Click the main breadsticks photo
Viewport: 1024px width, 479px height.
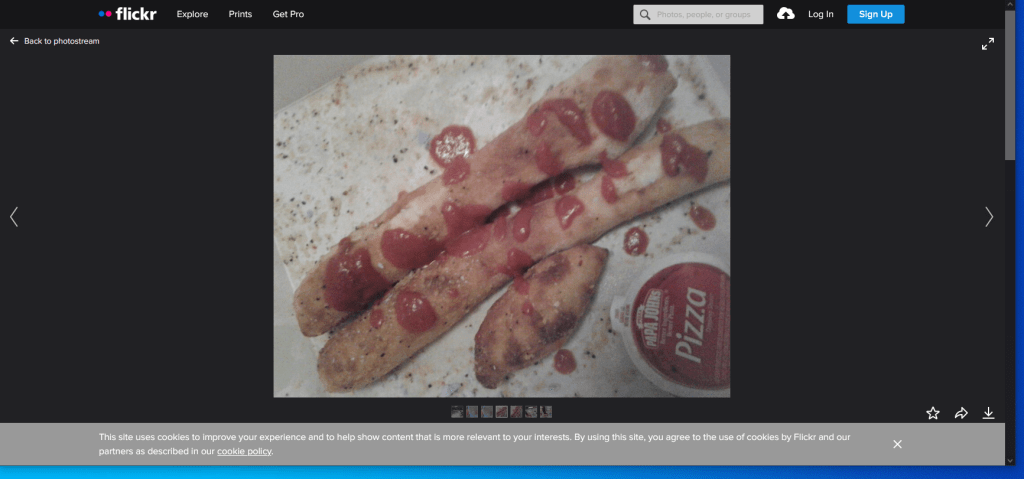tap(502, 226)
